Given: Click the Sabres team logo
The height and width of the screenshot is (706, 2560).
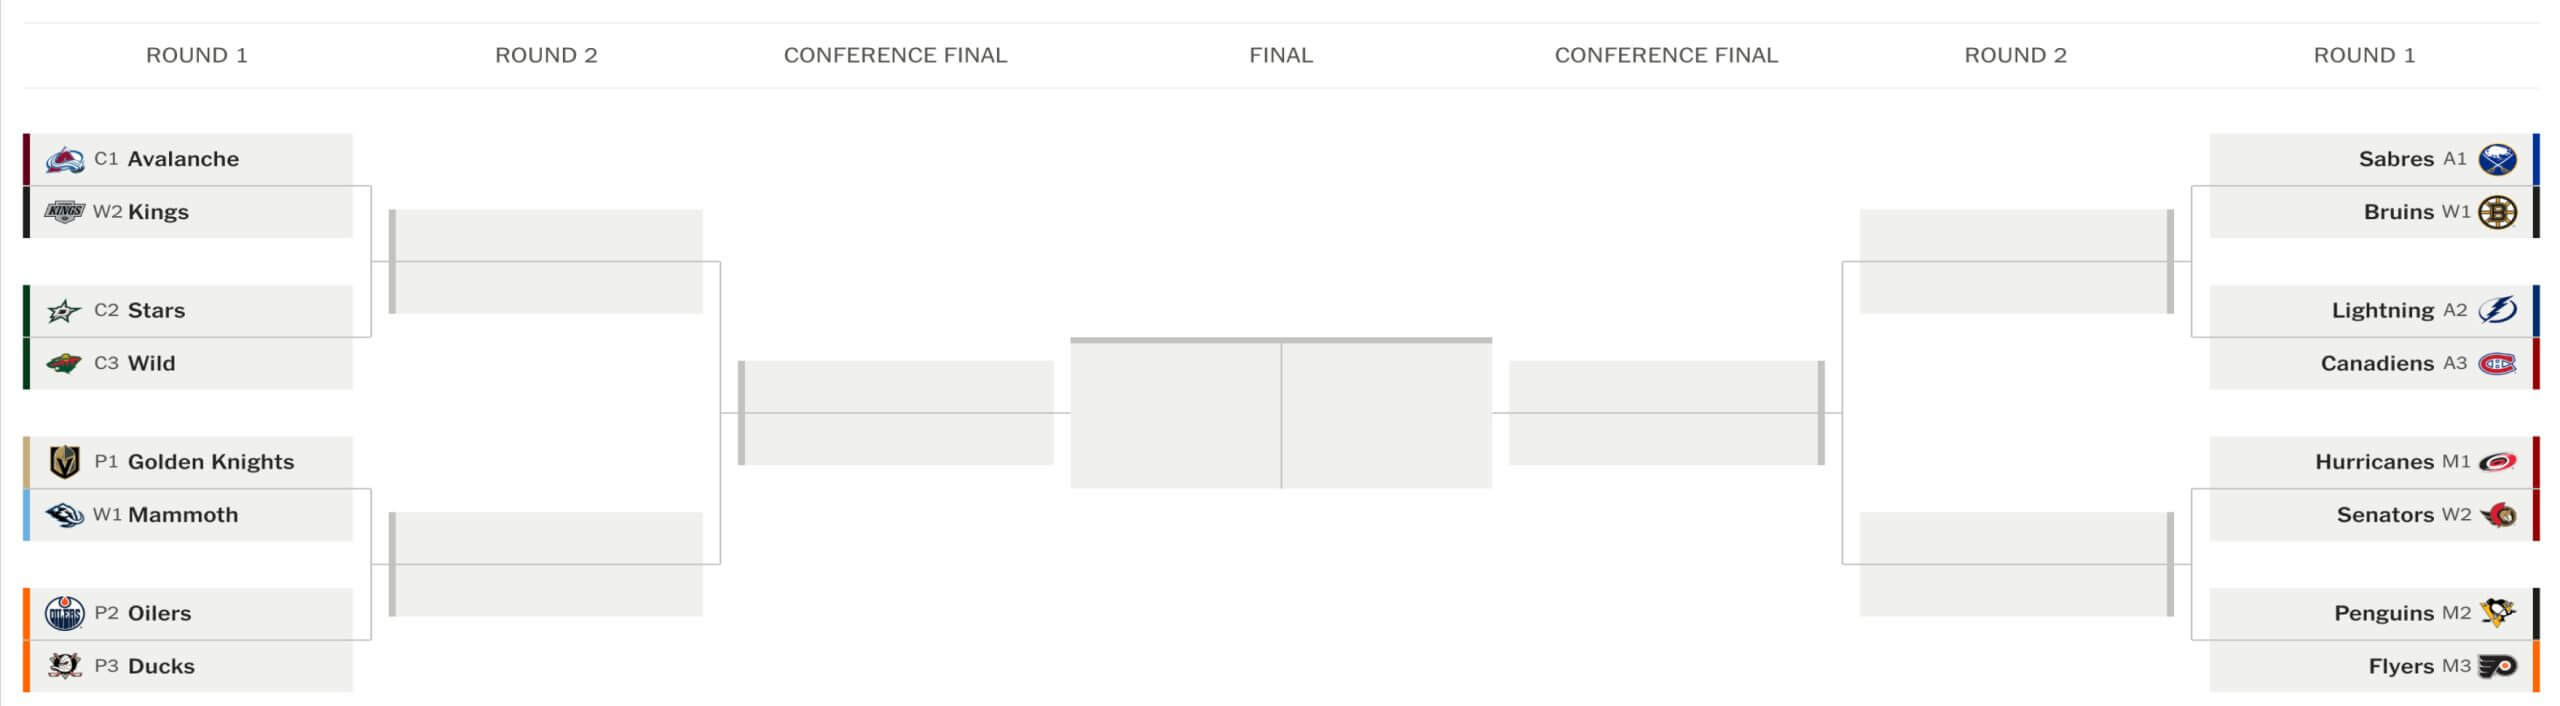Looking at the screenshot, I should (2497, 159).
